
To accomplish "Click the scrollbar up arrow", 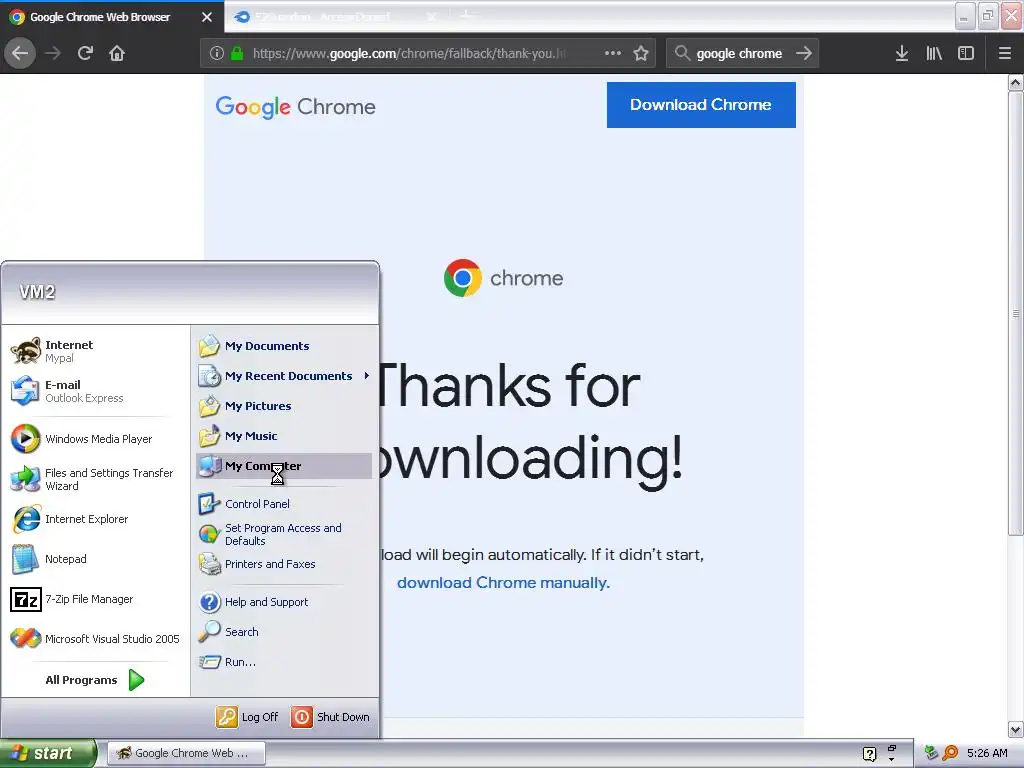I will pyautogui.click(x=1016, y=82).
